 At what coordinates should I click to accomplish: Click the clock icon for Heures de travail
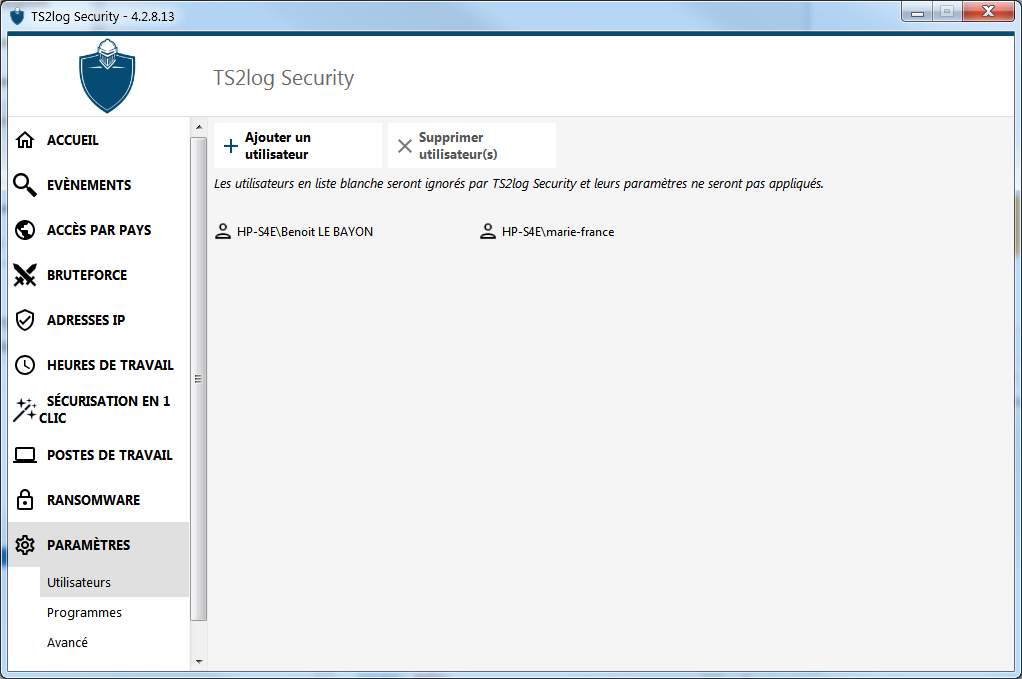(x=25, y=365)
